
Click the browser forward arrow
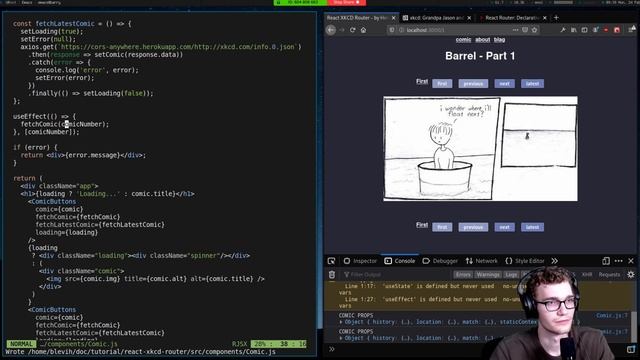[342, 30]
